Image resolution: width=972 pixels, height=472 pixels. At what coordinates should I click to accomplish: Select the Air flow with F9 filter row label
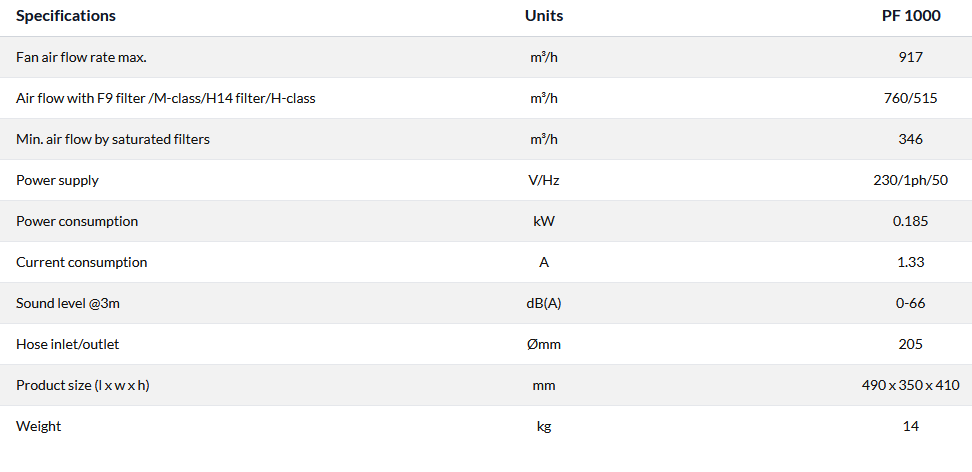166,98
